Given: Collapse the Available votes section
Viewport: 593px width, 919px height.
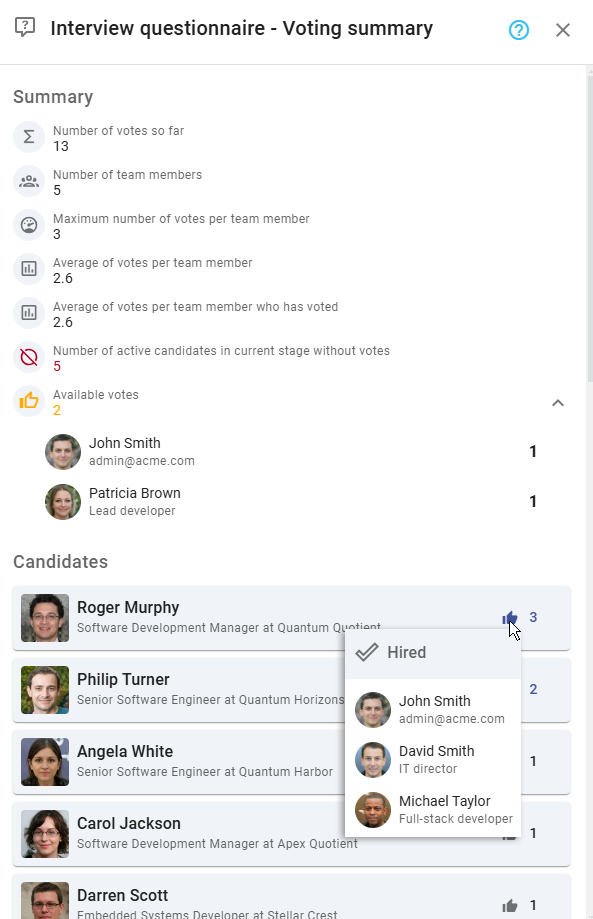Looking at the screenshot, I should coord(558,403).
